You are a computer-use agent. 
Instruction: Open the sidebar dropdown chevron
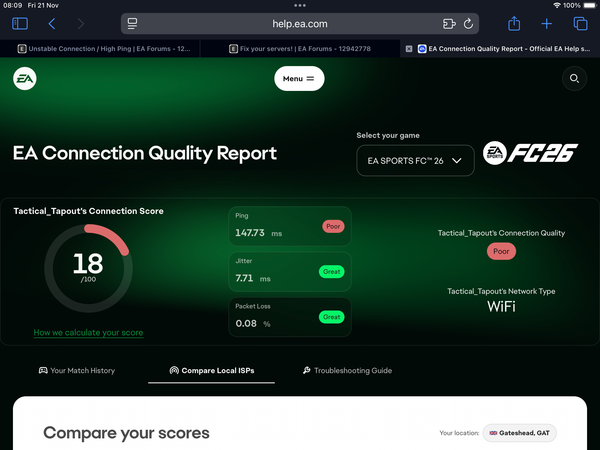(x=30, y=23)
